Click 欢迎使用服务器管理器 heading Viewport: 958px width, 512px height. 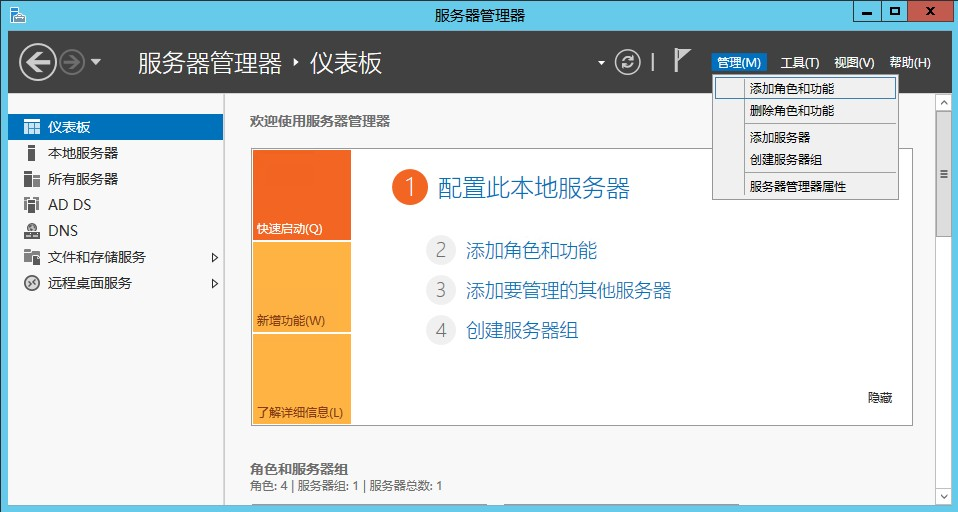point(320,121)
